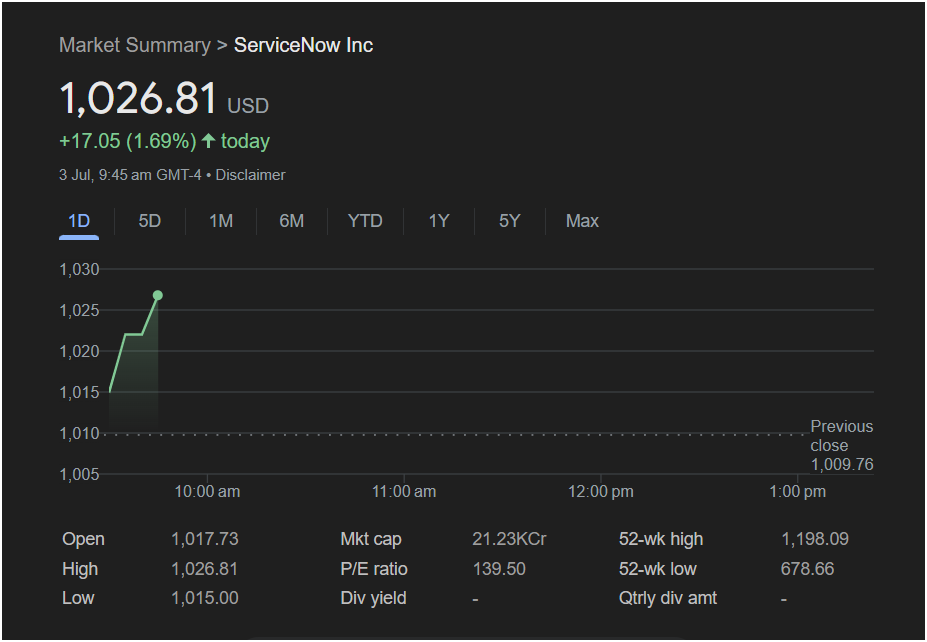Click the green current-price dot on chart
The image size is (927, 642).
point(157,295)
